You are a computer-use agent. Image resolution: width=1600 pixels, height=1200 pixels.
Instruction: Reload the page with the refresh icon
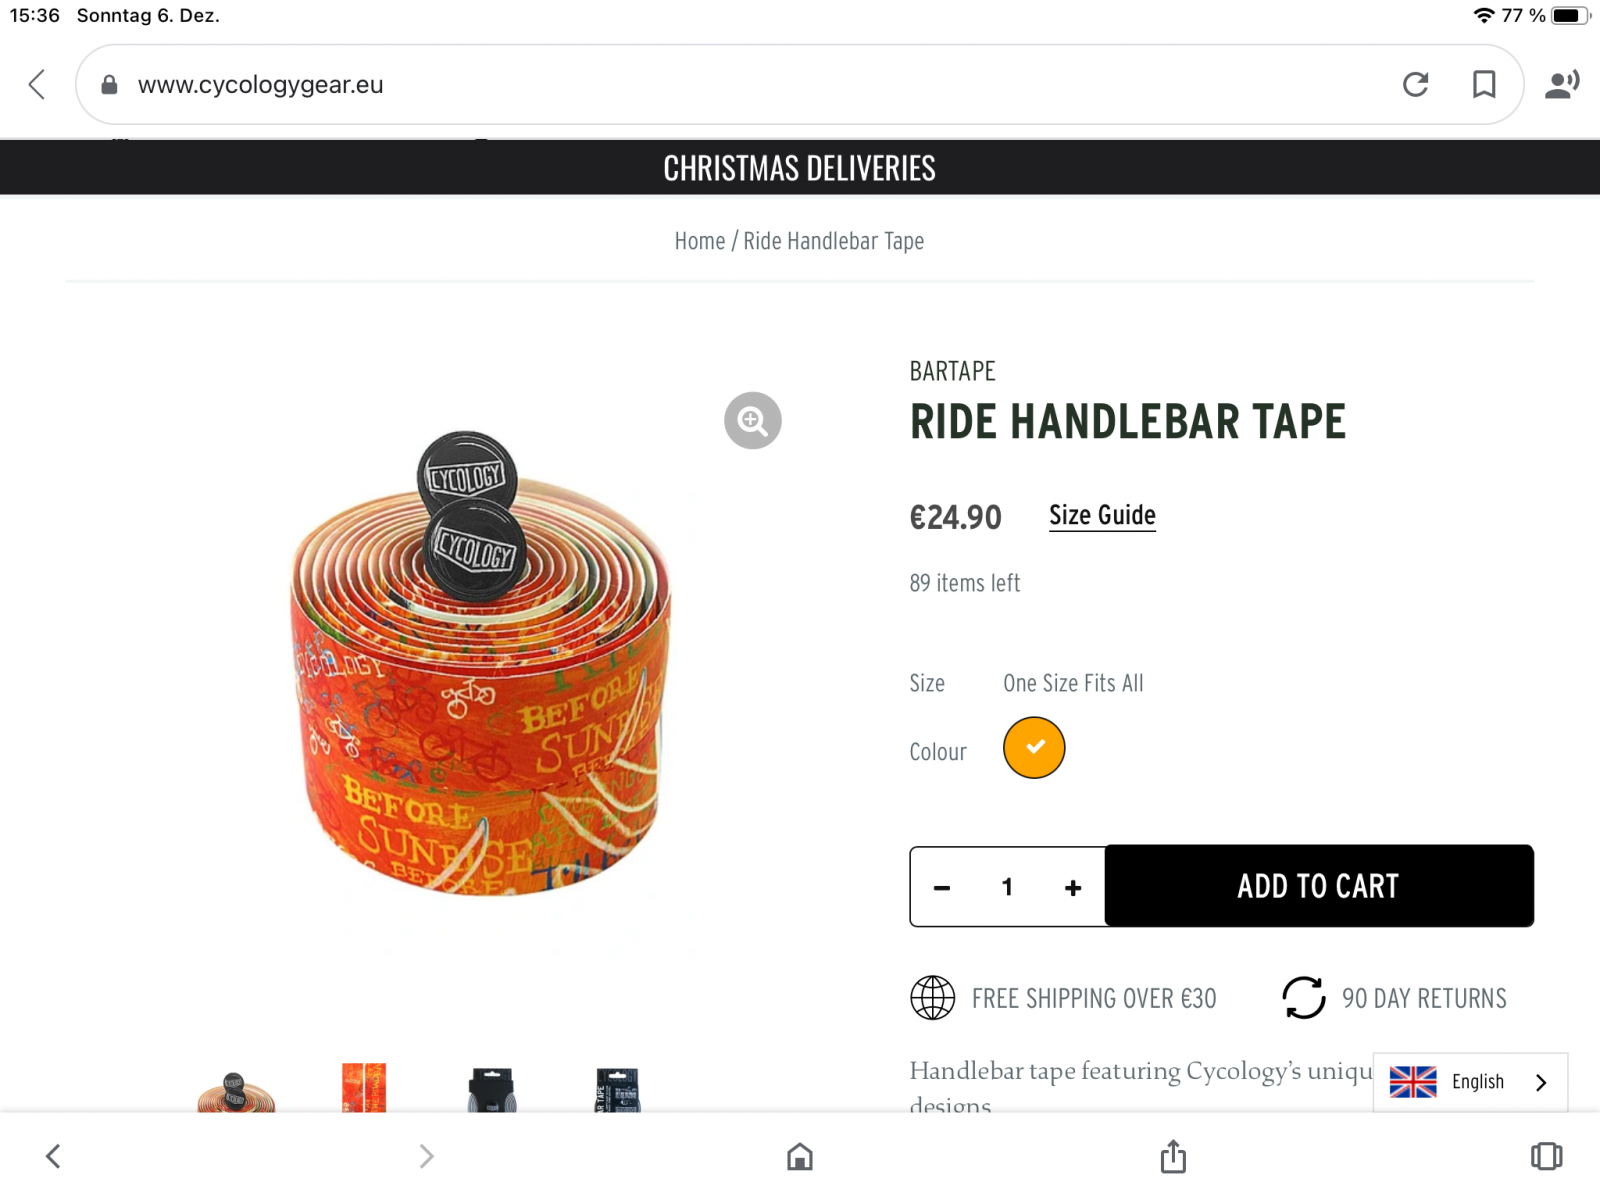click(1415, 85)
